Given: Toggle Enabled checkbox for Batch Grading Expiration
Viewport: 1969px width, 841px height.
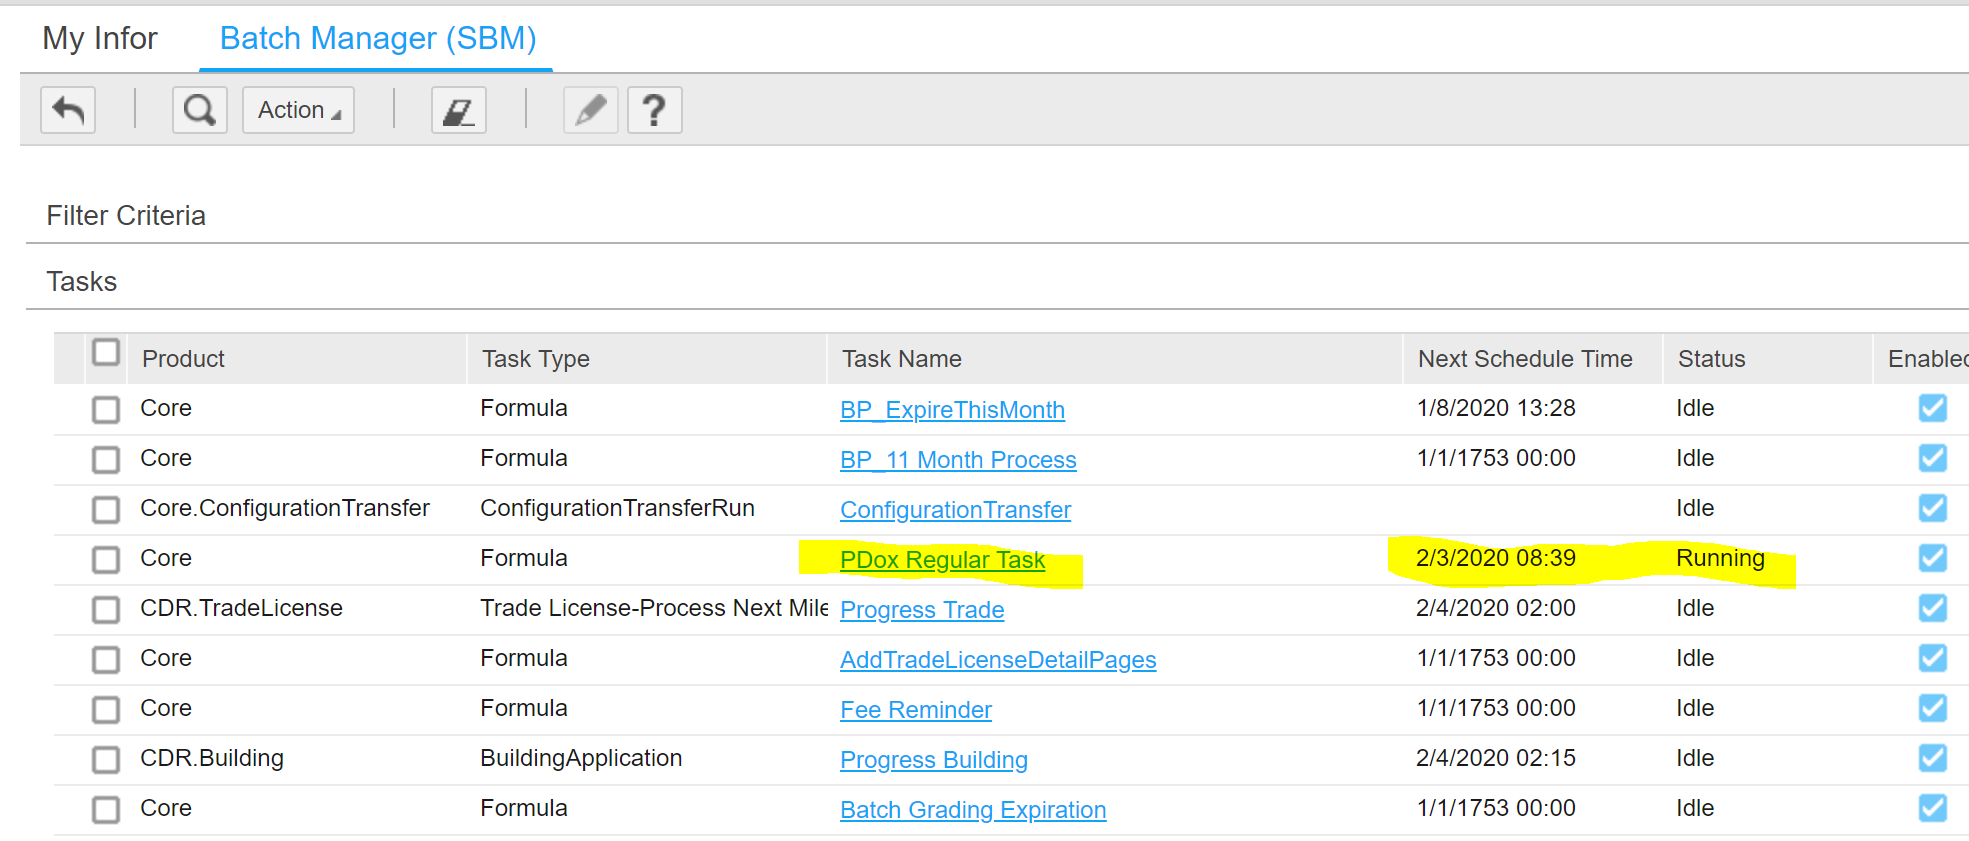Looking at the screenshot, I should click(x=1933, y=808).
